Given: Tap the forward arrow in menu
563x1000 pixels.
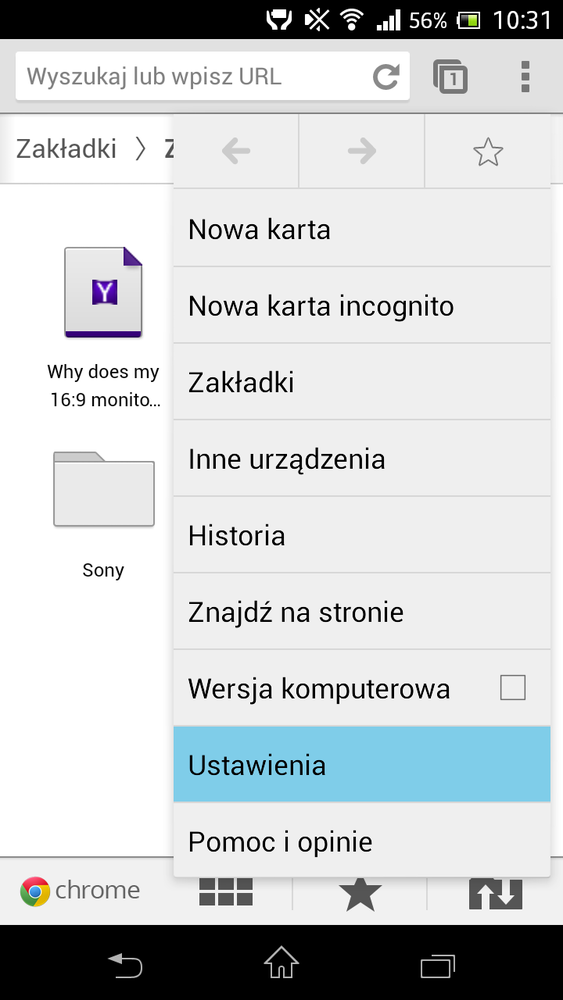Looking at the screenshot, I should tap(362, 152).
